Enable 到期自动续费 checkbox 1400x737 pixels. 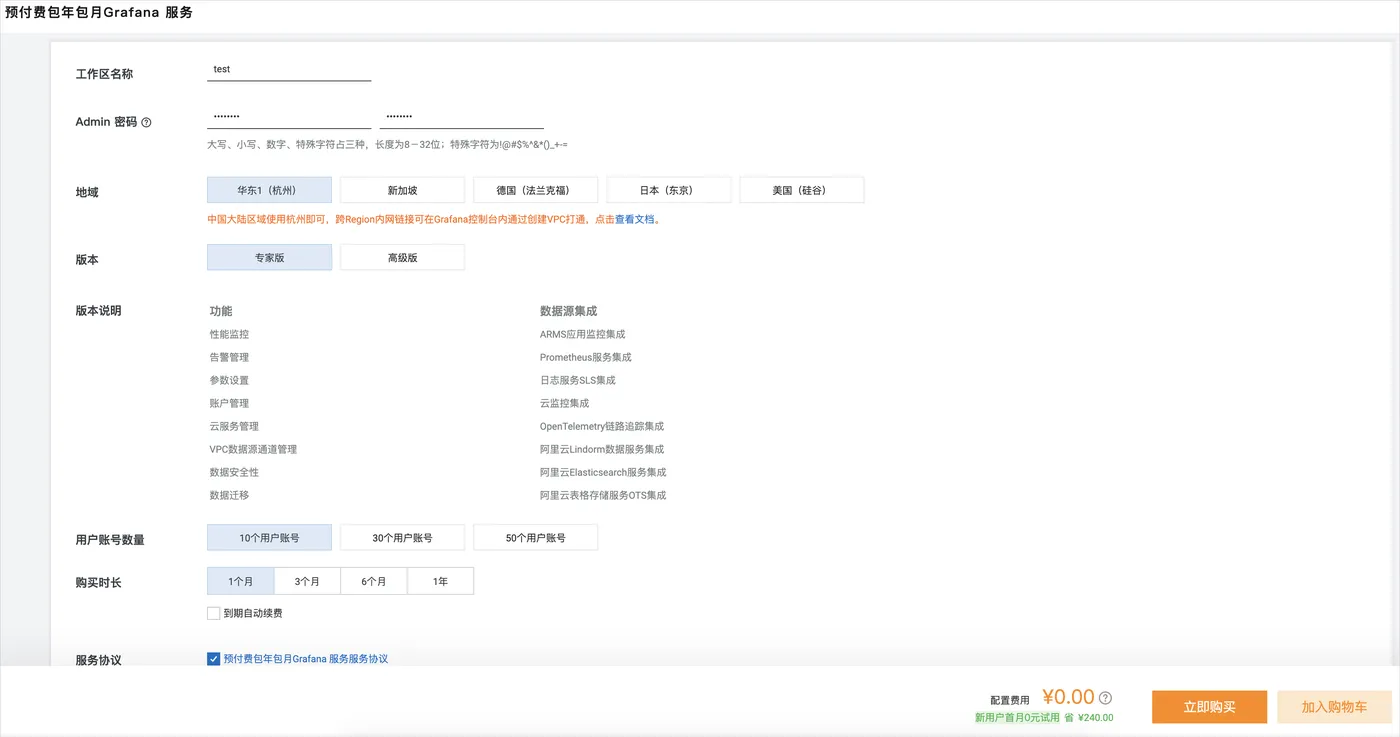(213, 613)
